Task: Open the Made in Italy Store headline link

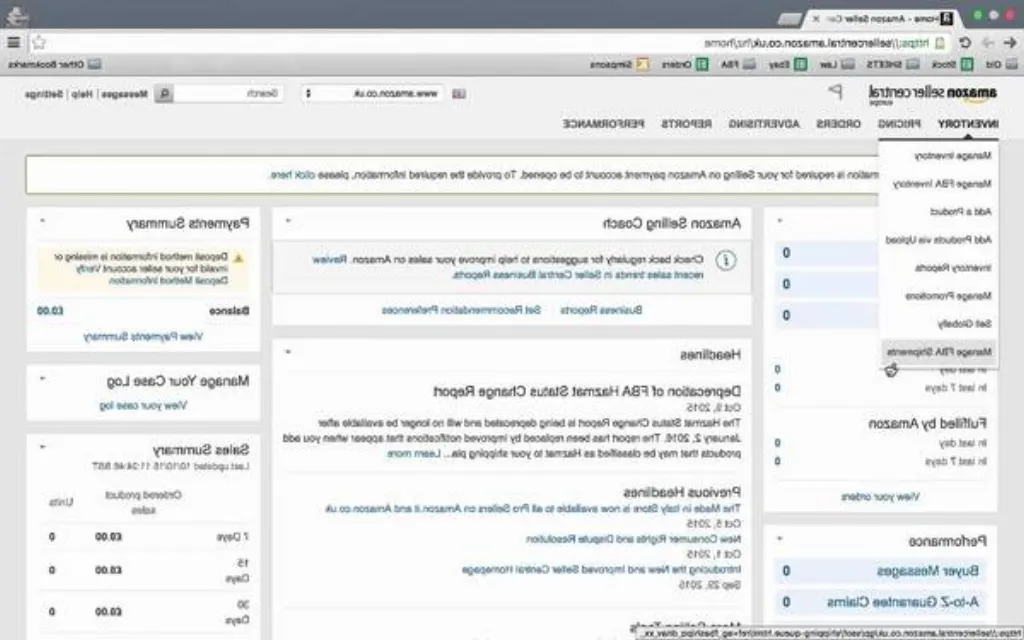Action: pos(533,508)
